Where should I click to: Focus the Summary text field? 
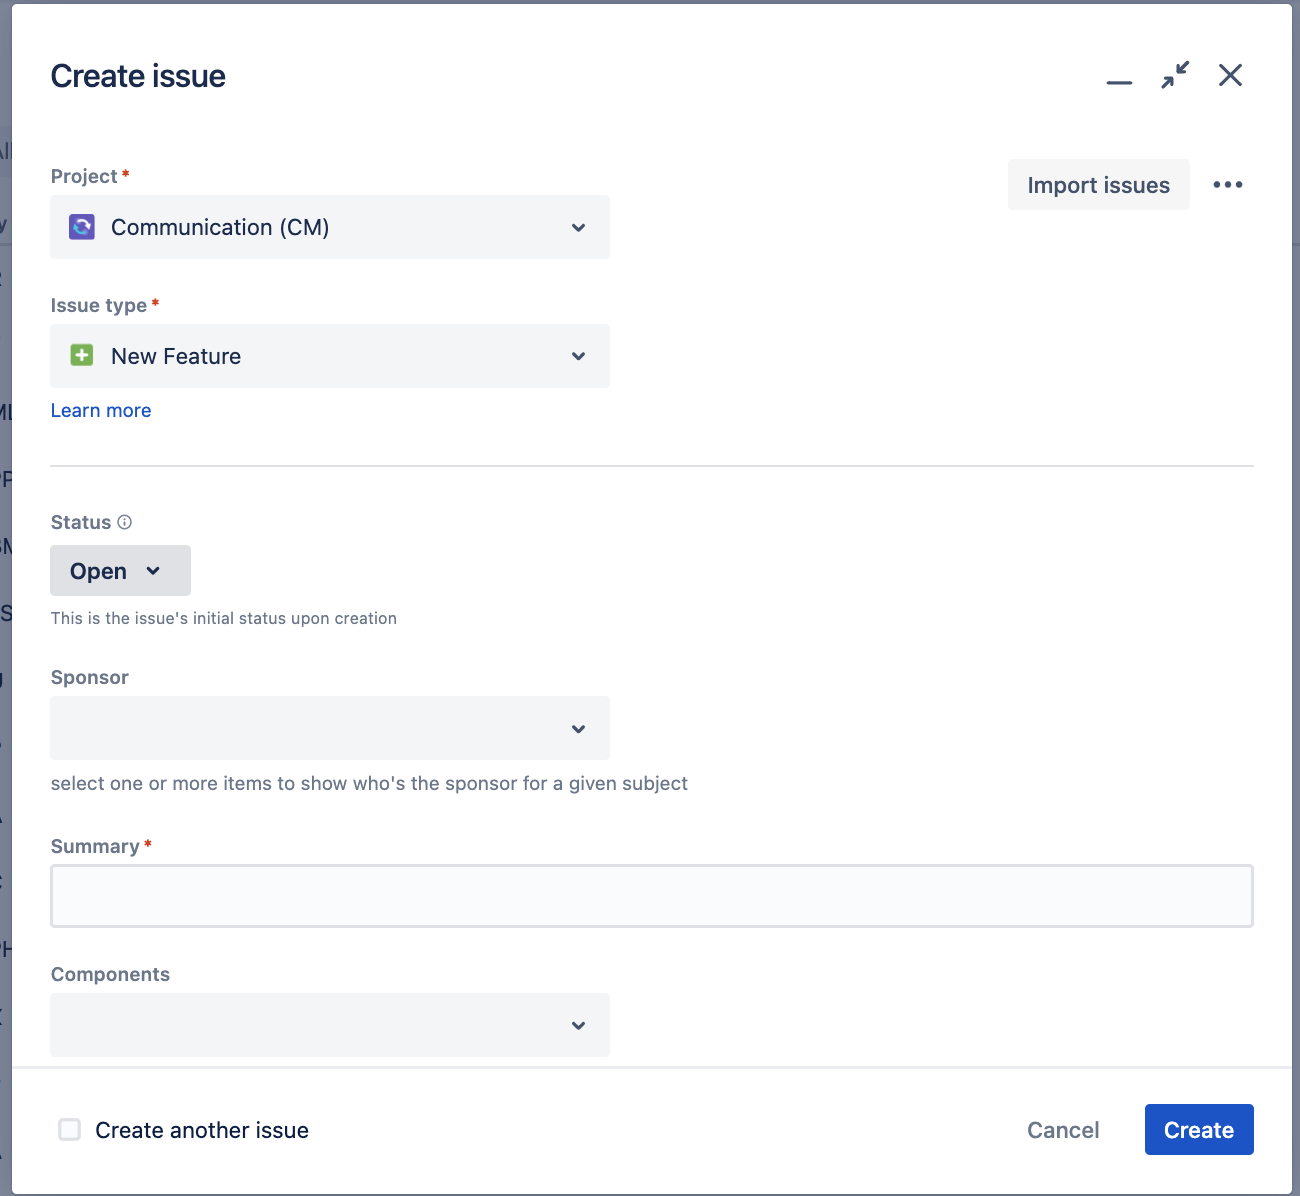pyautogui.click(x=651, y=896)
